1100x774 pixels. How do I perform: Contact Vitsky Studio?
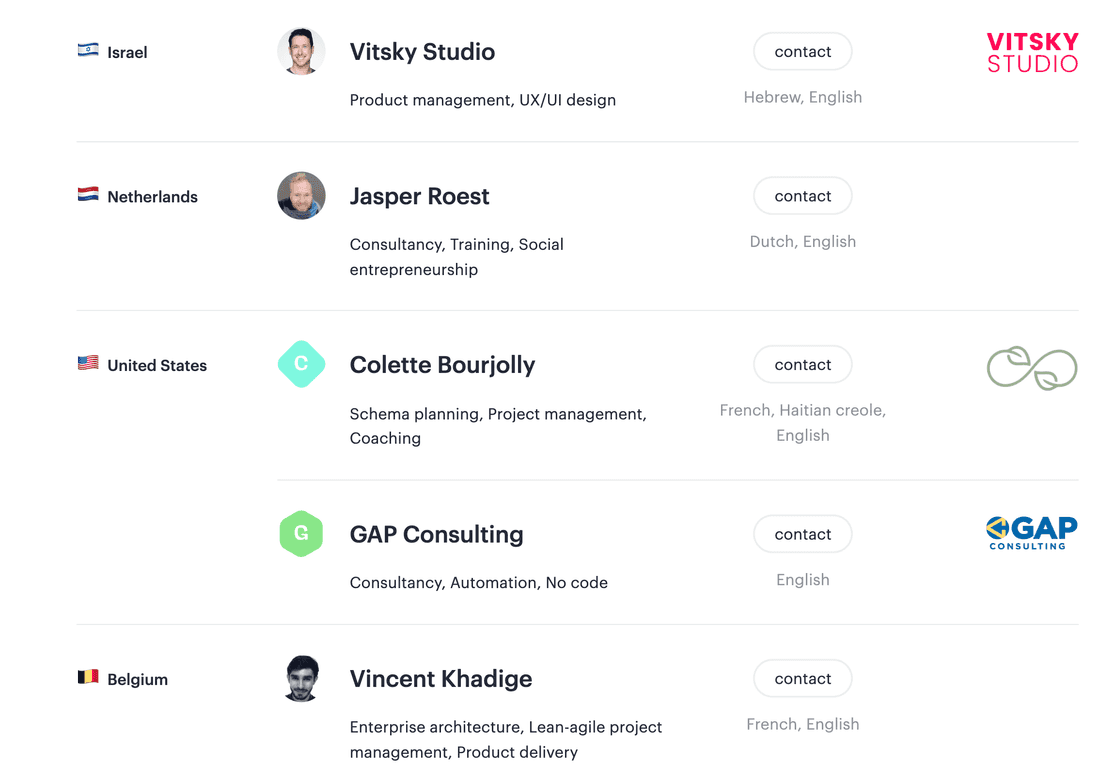[802, 52]
